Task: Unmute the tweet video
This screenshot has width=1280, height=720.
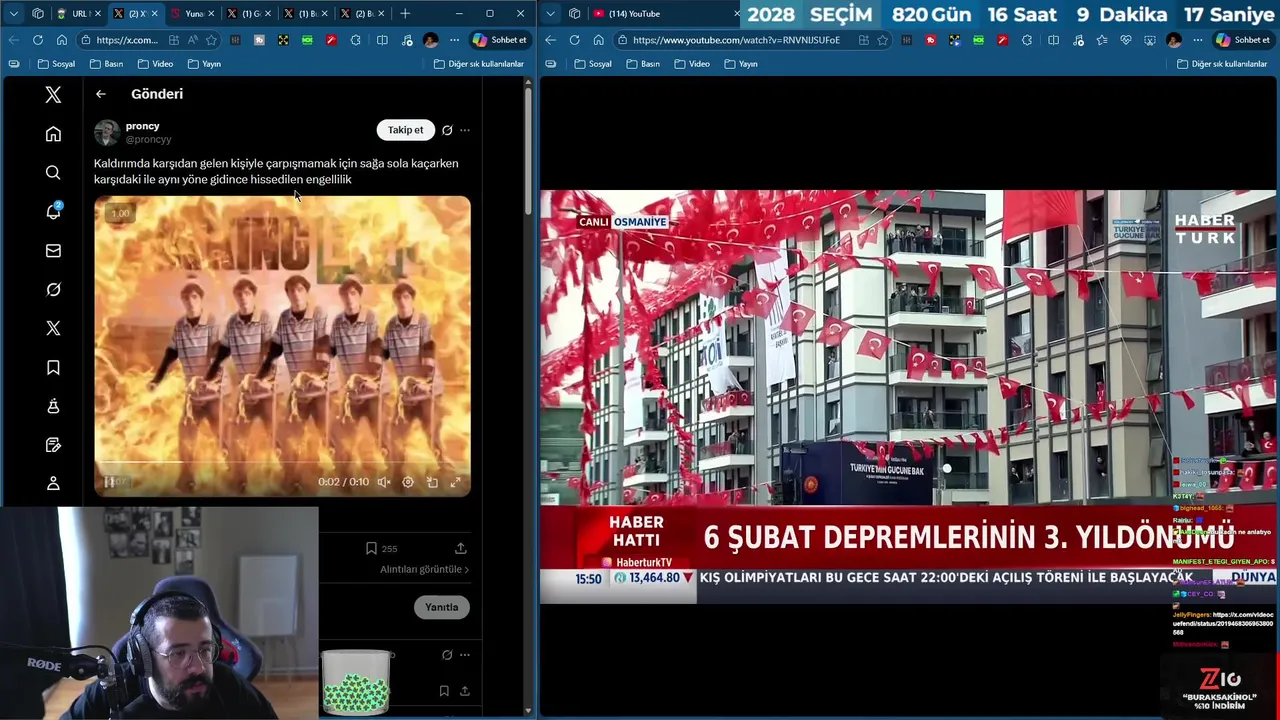Action: [x=384, y=482]
